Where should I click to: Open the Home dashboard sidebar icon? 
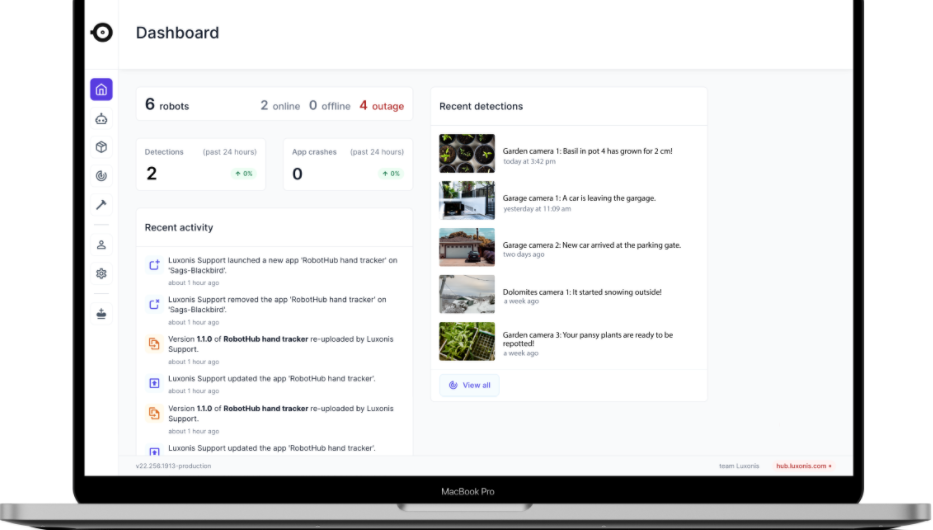(x=101, y=90)
